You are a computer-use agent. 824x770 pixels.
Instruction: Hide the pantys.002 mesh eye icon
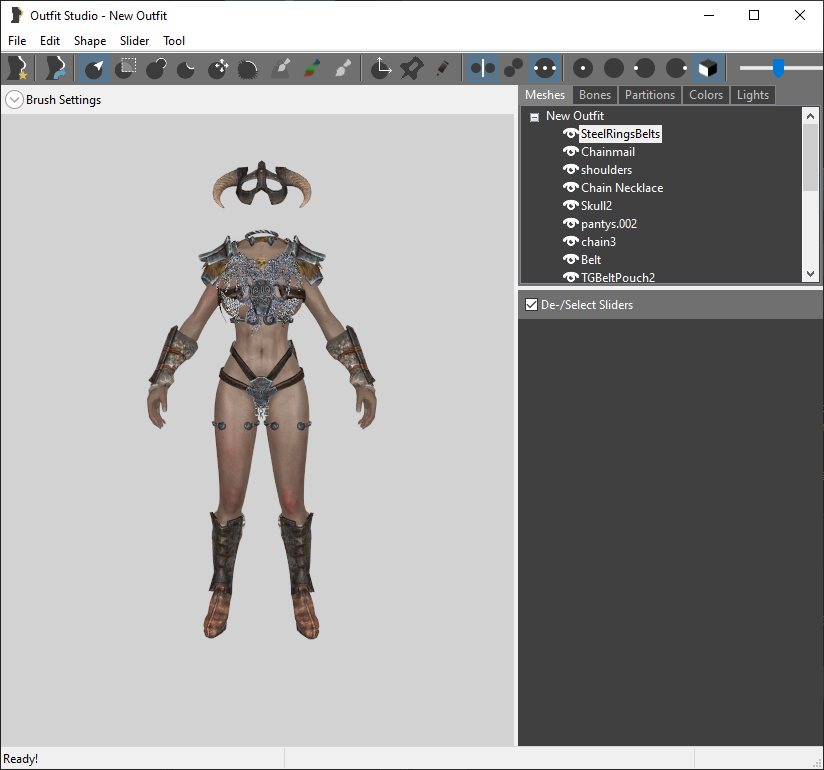pyautogui.click(x=570, y=223)
